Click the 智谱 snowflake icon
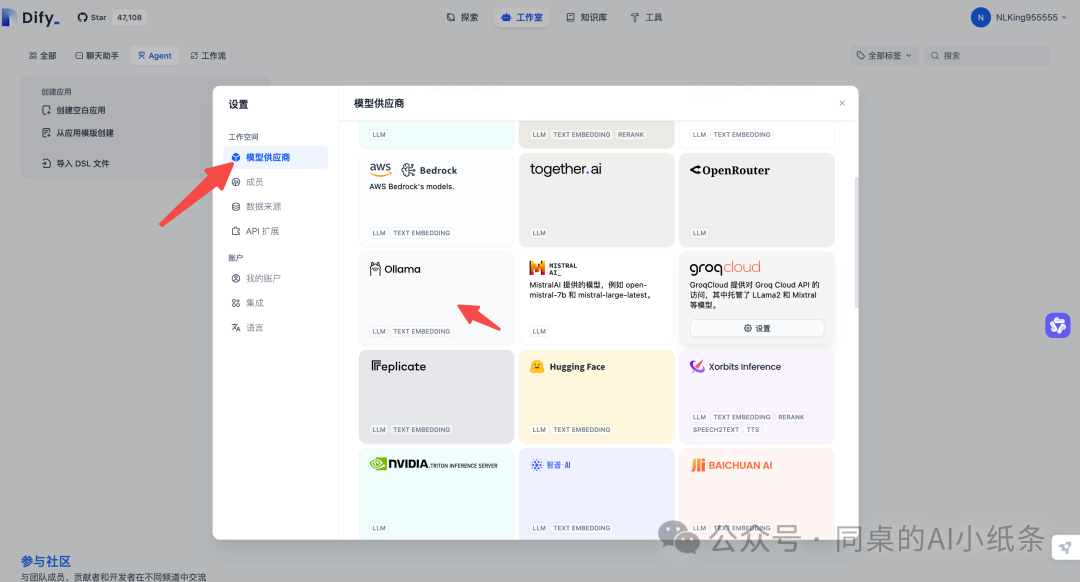 (537, 465)
